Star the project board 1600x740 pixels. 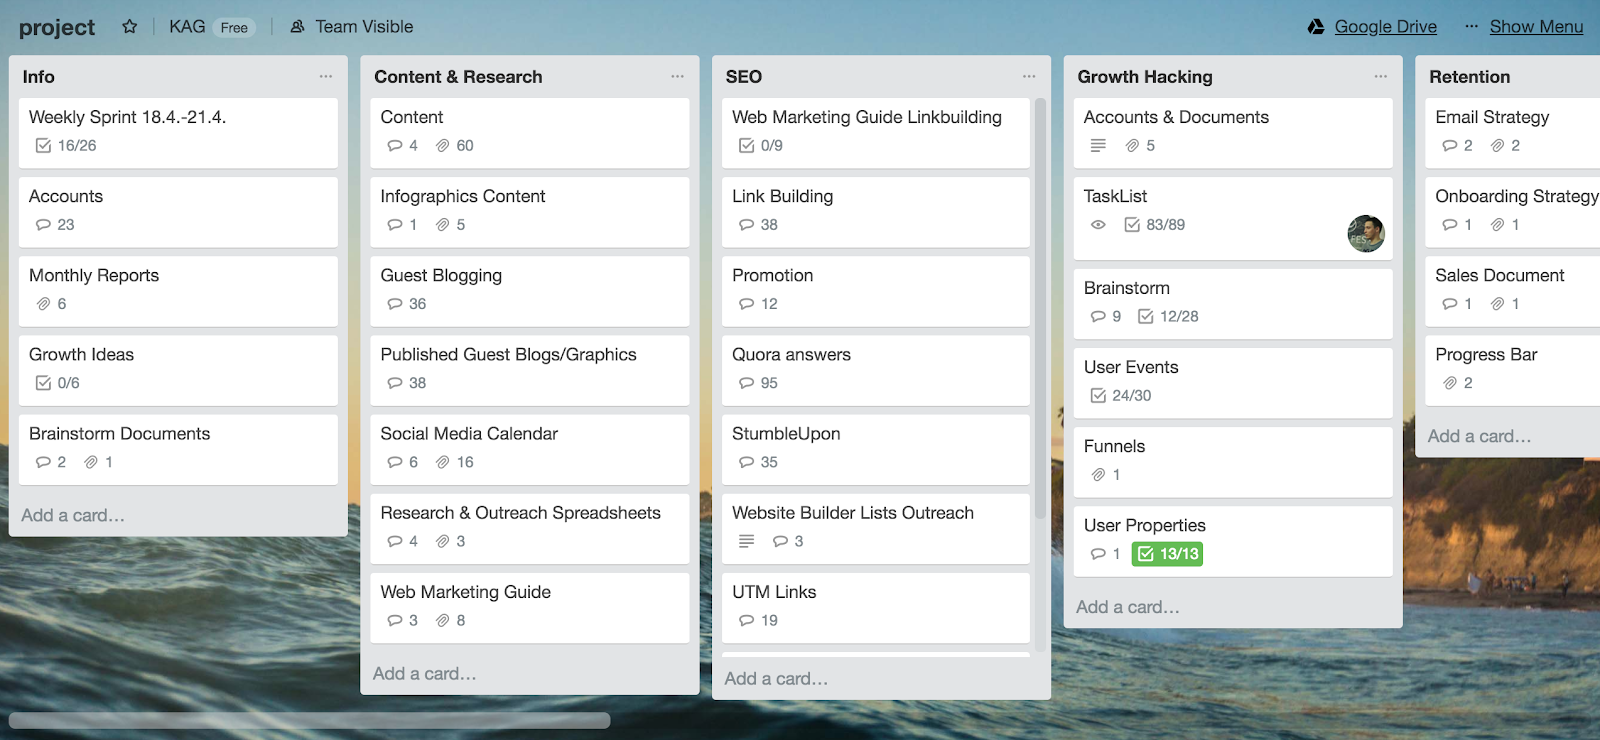[129, 27]
